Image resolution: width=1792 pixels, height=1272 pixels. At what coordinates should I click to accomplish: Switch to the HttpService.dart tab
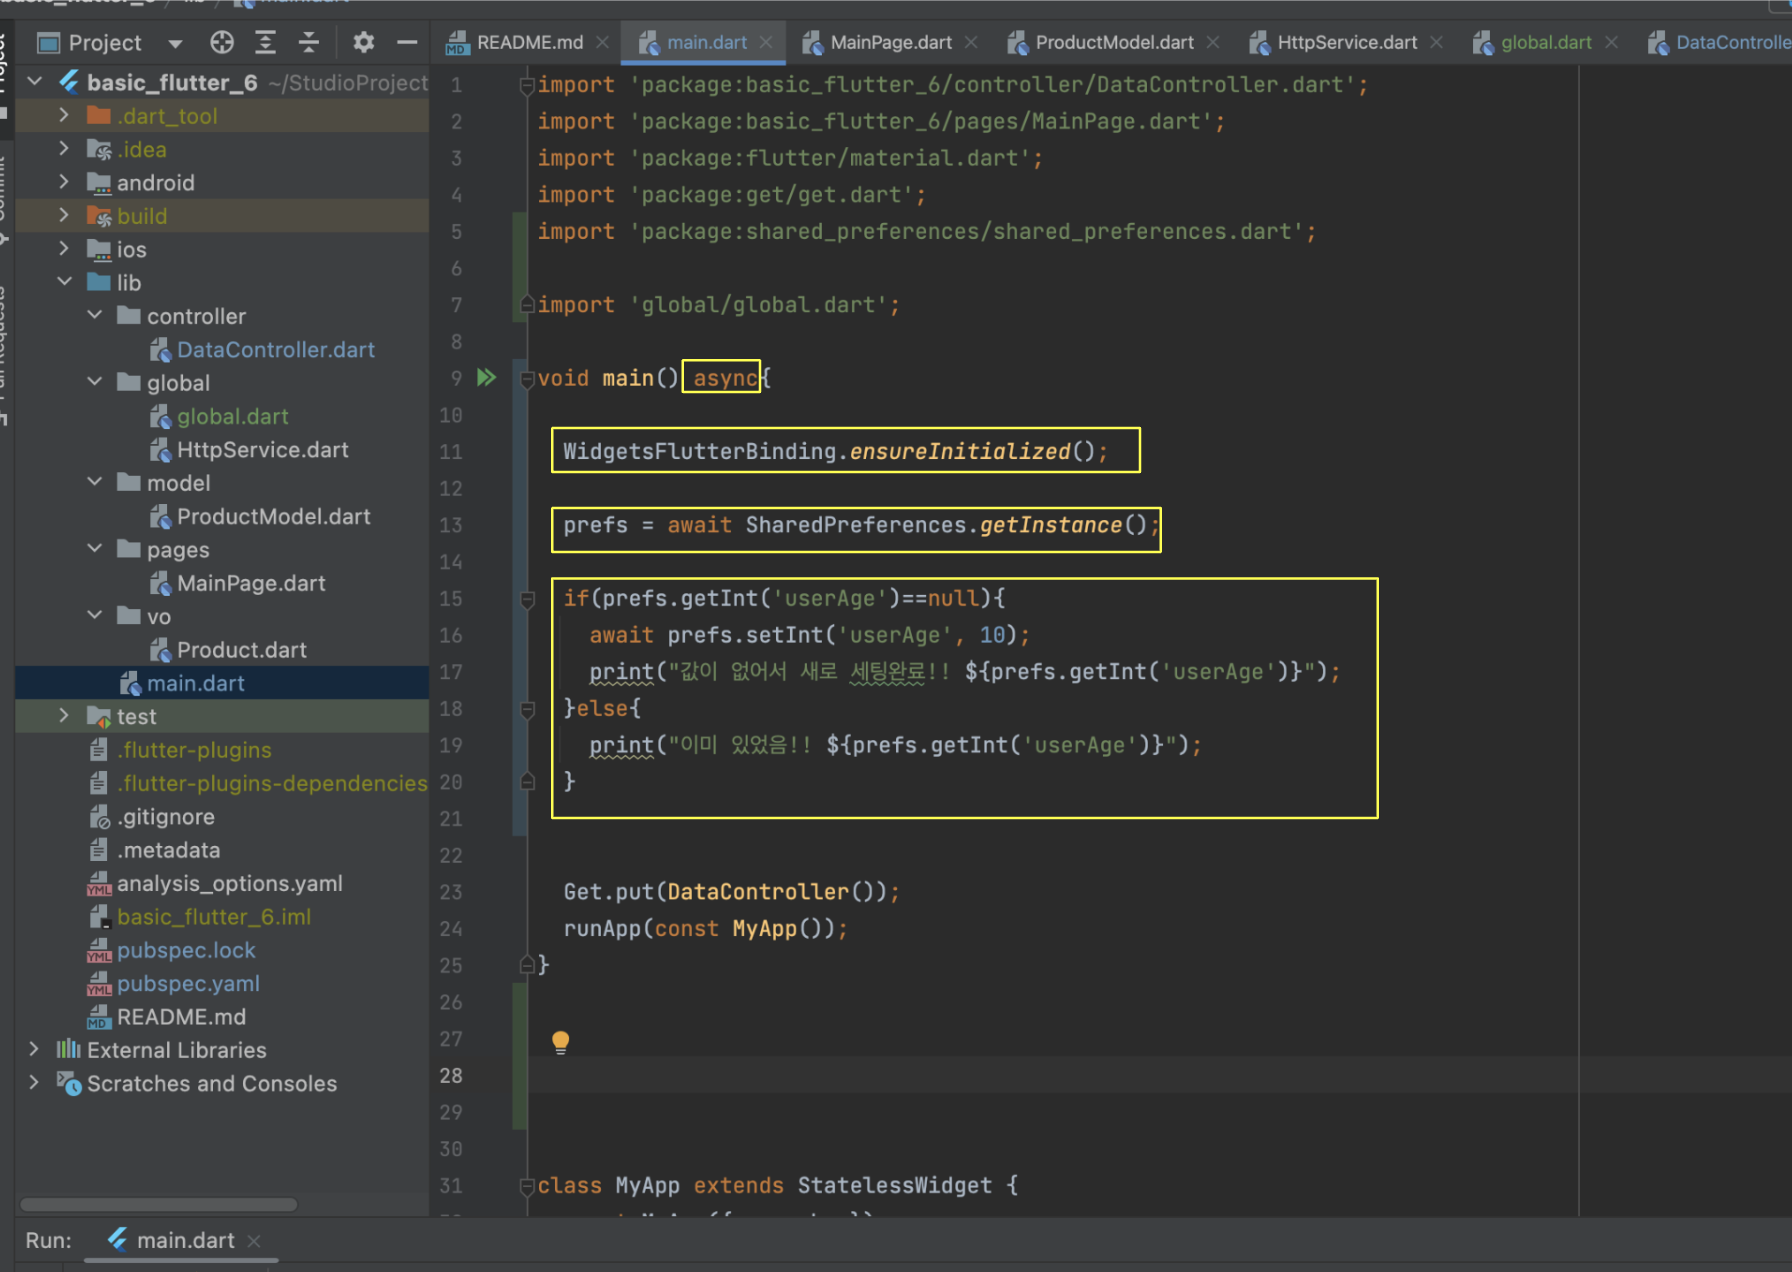click(x=1346, y=42)
